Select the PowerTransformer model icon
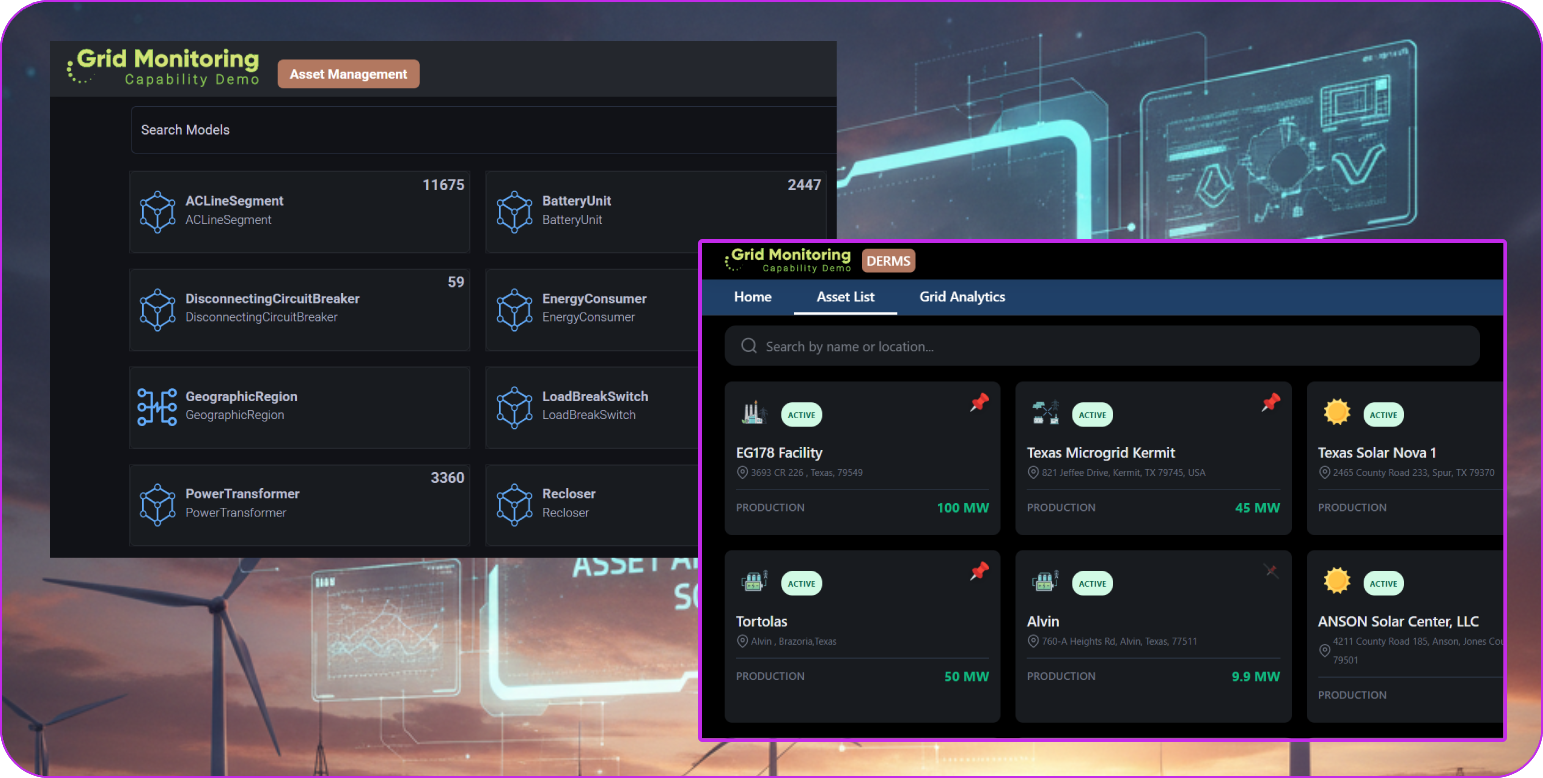This screenshot has width=1543, height=778. pyautogui.click(x=158, y=504)
